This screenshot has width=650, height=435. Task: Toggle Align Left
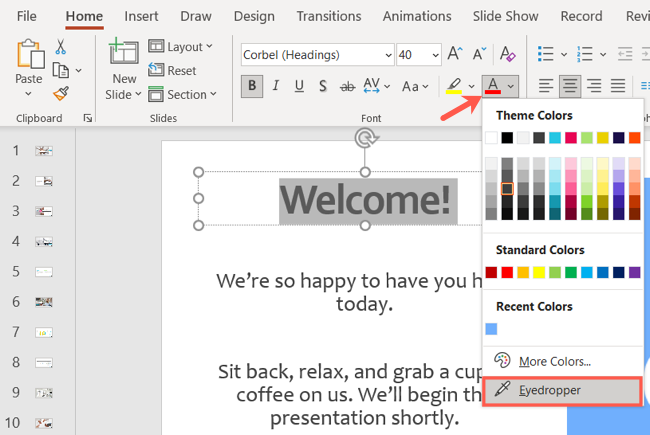click(546, 86)
